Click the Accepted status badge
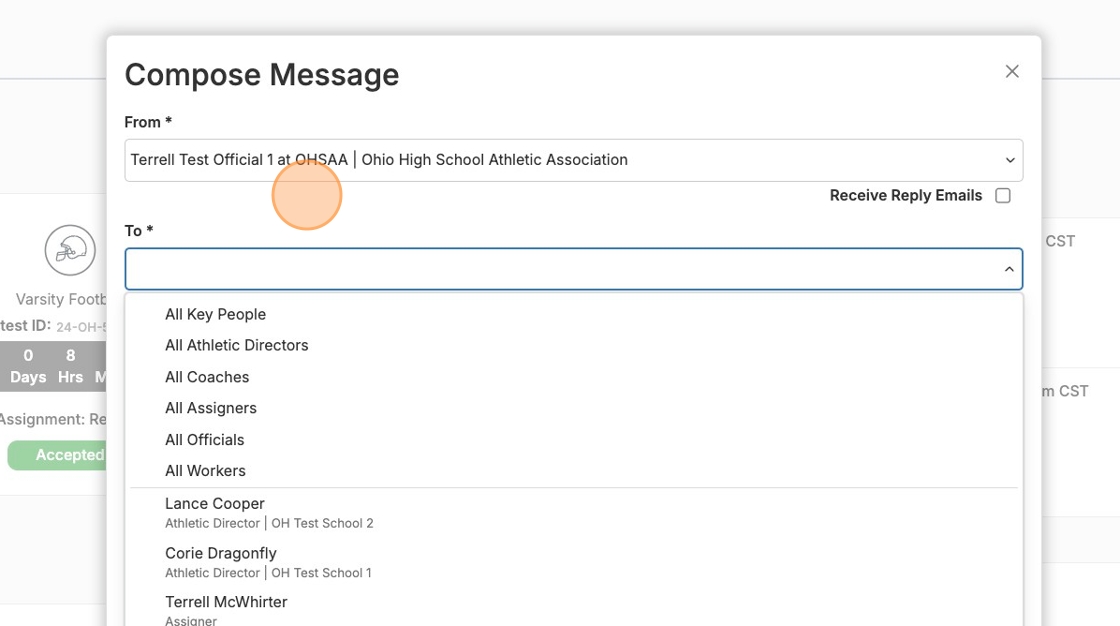Image resolution: width=1120 pixels, height=626 pixels. pyautogui.click(x=58, y=455)
